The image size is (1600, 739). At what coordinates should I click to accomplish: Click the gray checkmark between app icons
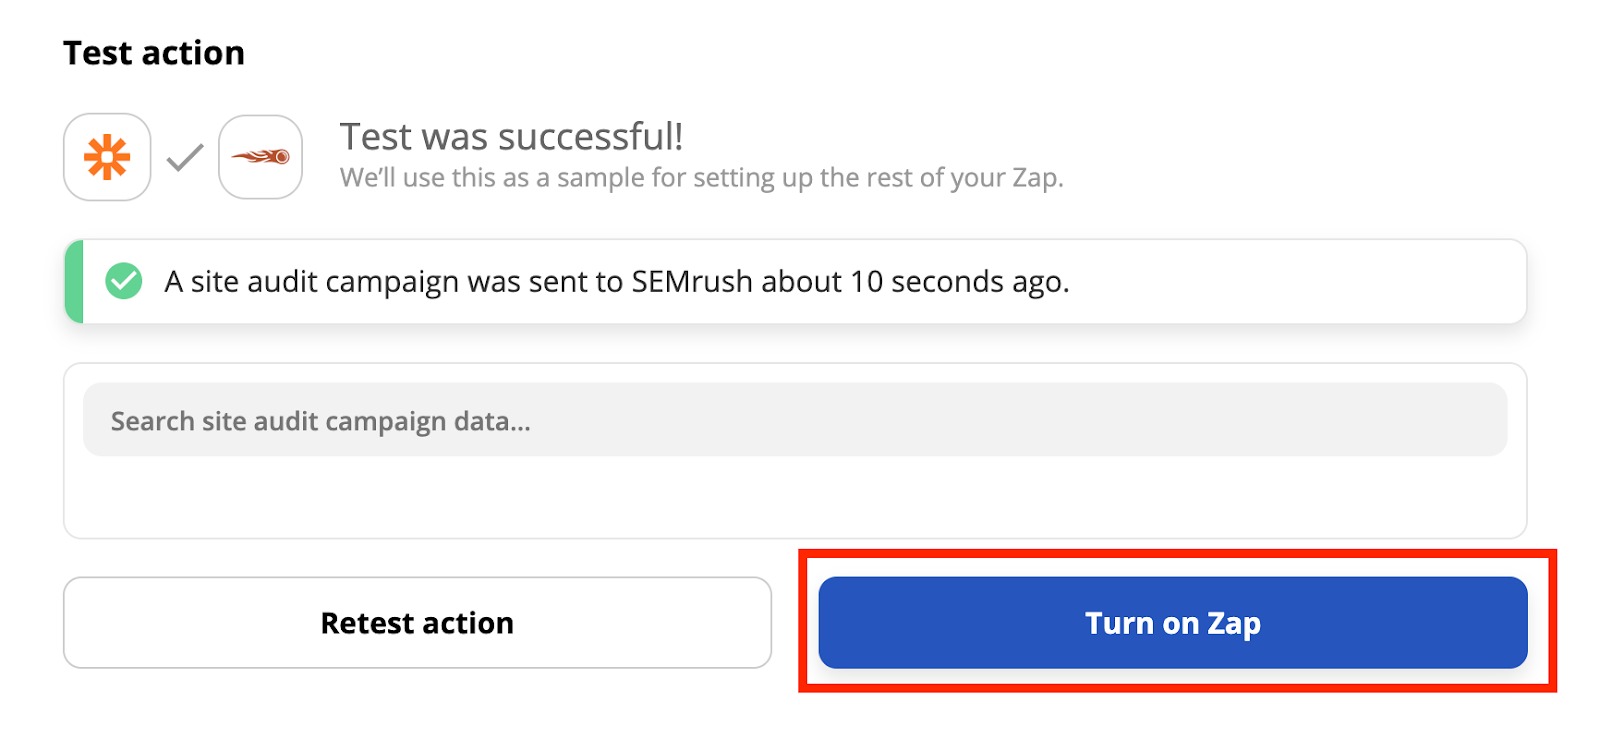tap(183, 157)
